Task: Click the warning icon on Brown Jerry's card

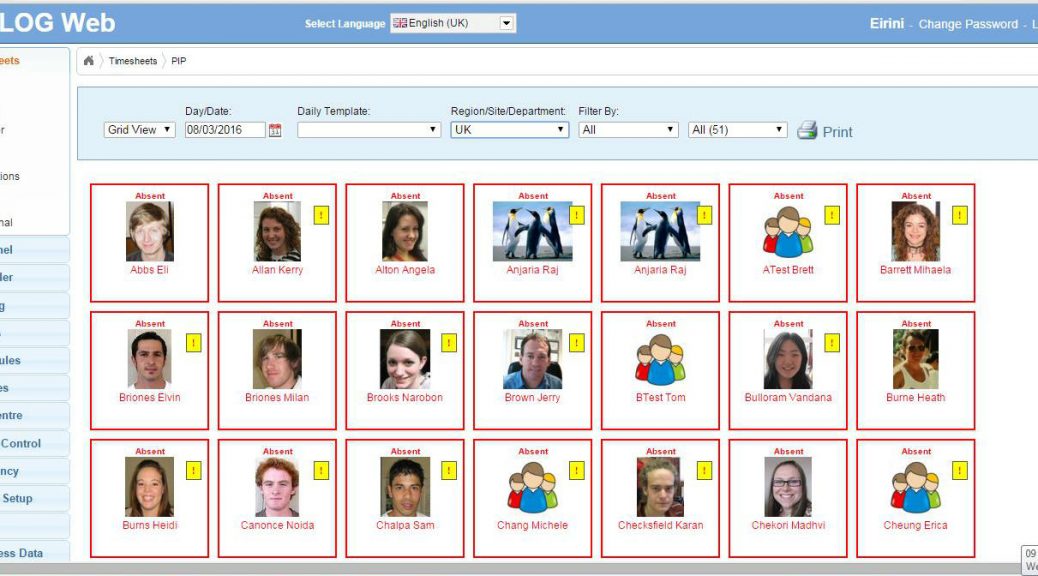Action: 577,343
